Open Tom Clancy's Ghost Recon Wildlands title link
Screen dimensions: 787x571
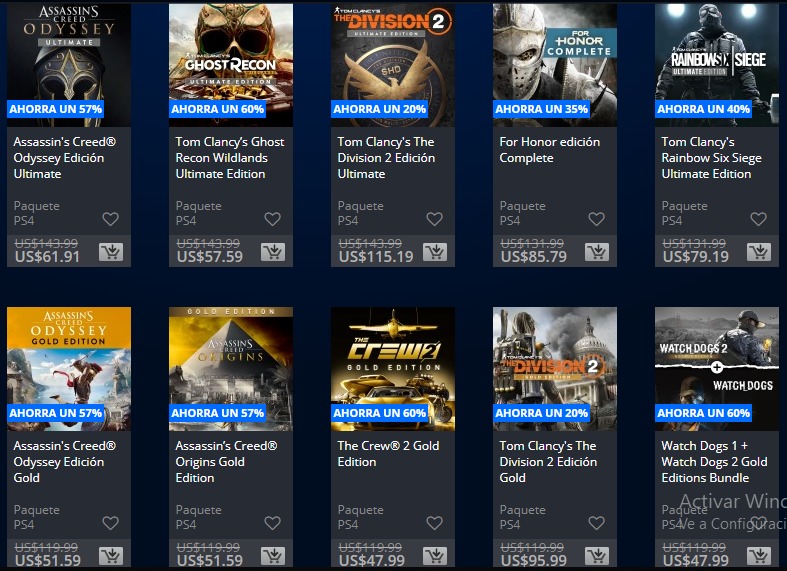point(230,158)
